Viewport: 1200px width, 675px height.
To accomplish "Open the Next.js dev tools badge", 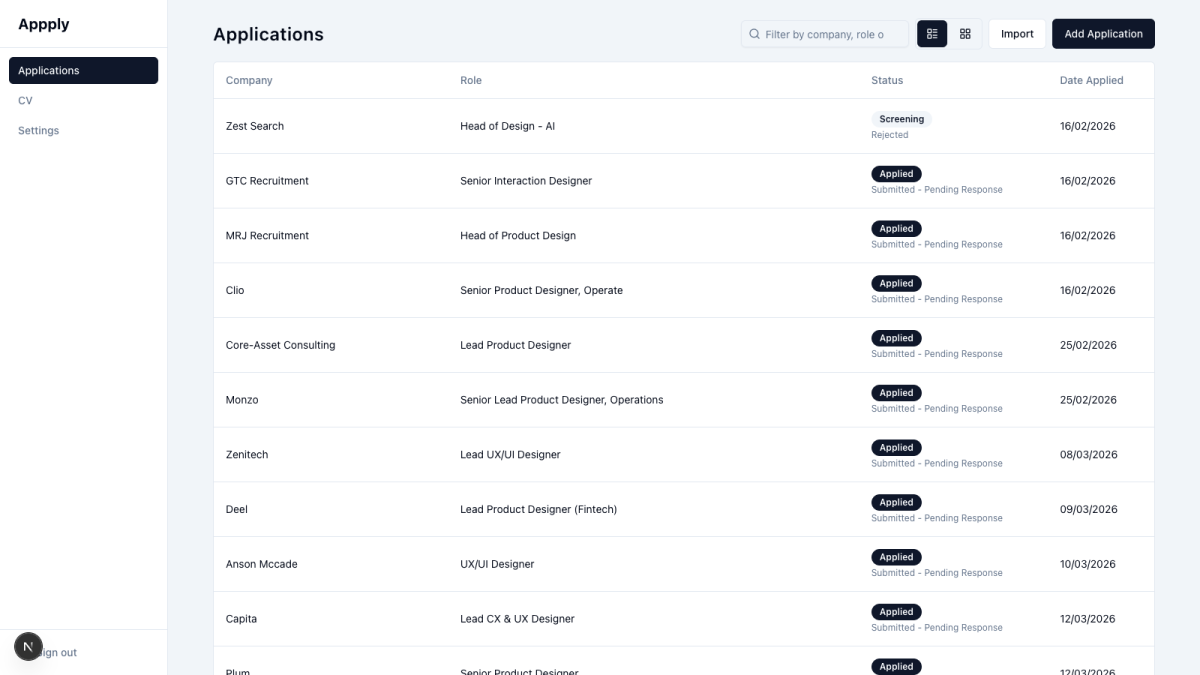I will click(x=28, y=647).
